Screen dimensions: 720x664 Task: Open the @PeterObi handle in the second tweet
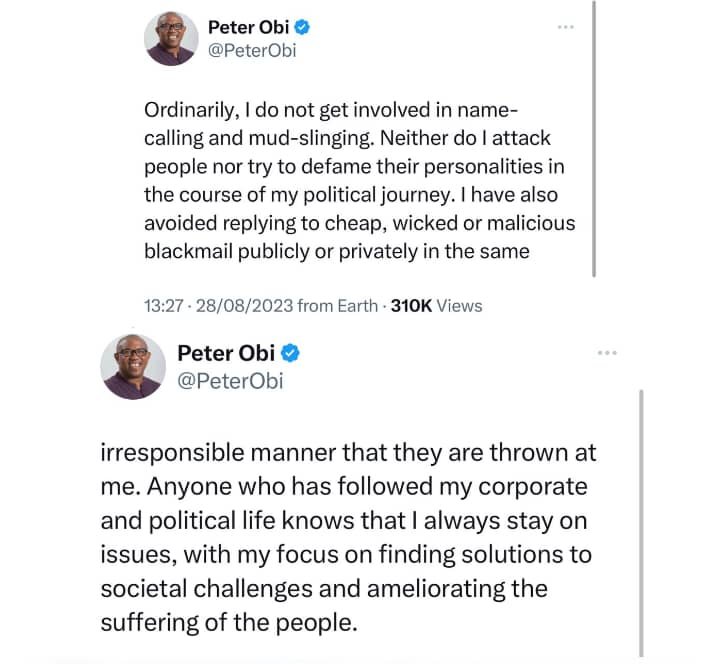coord(230,380)
